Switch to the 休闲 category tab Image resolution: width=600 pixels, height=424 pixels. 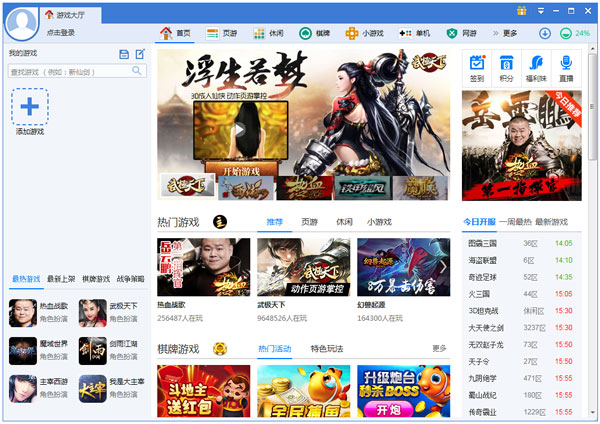click(x=268, y=33)
